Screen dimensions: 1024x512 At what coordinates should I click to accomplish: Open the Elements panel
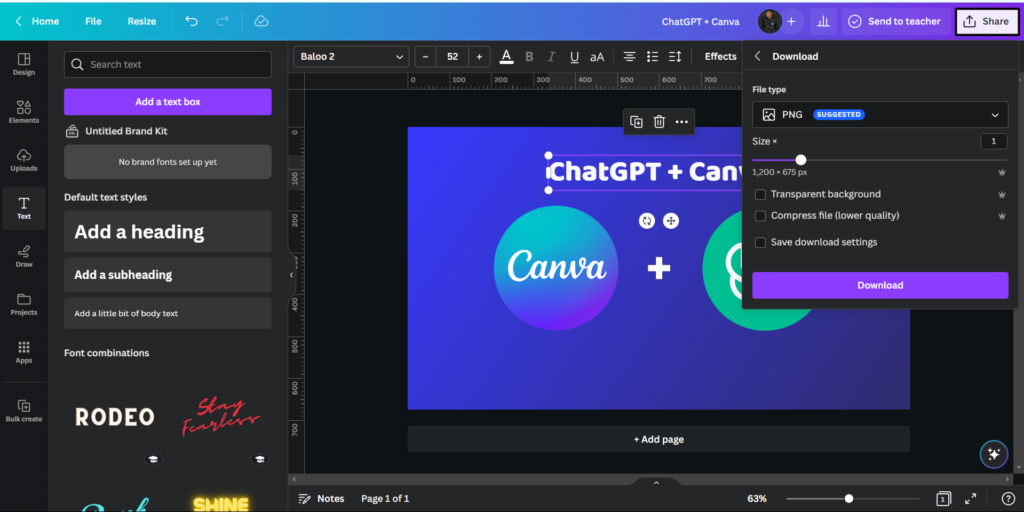click(x=24, y=112)
